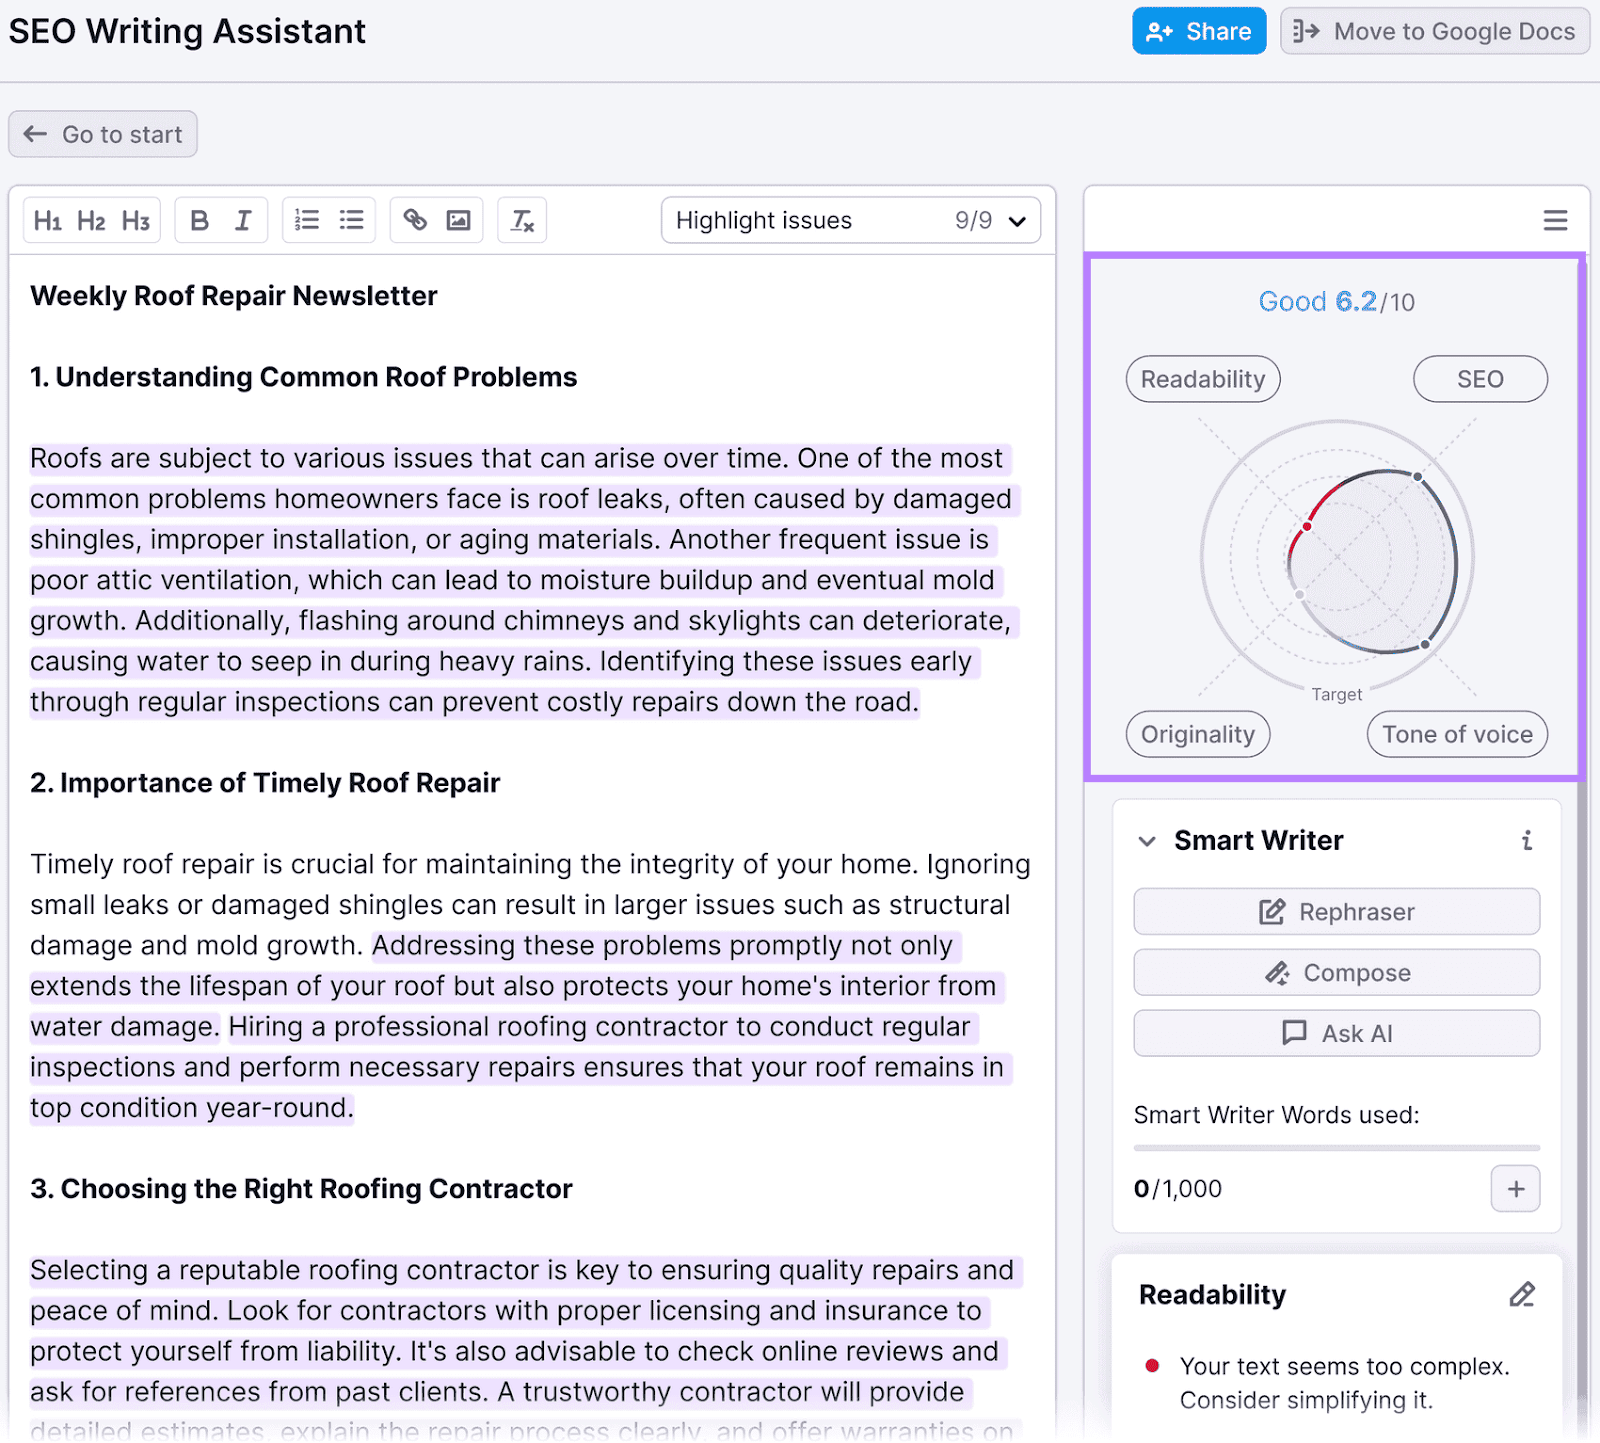Edit readability settings via pencil icon
Screen dimensions: 1600x1443
(x=1522, y=1294)
